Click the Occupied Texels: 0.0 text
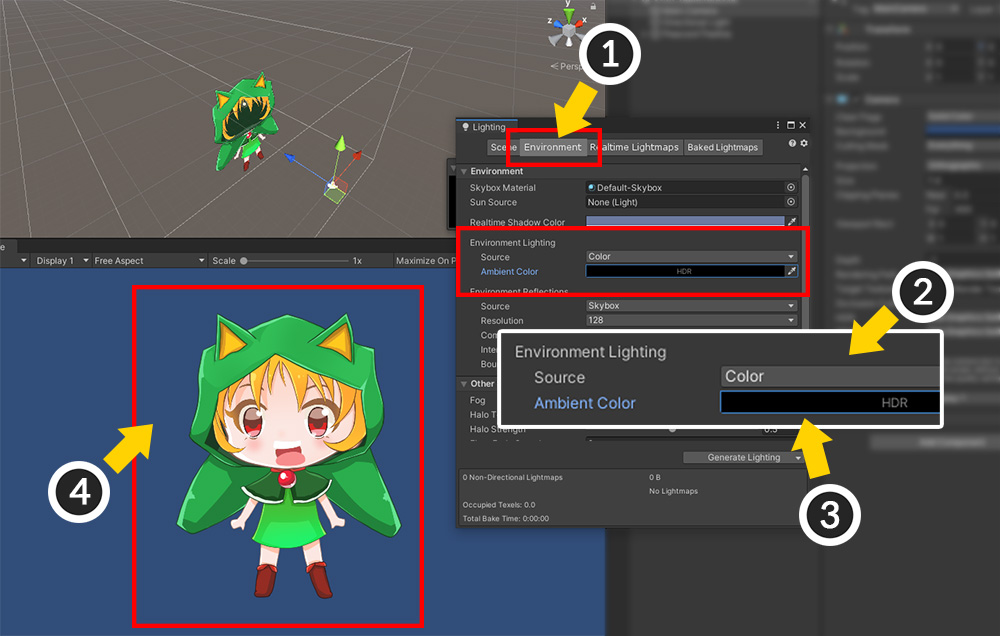Viewport: 1000px width, 636px height. [499, 505]
